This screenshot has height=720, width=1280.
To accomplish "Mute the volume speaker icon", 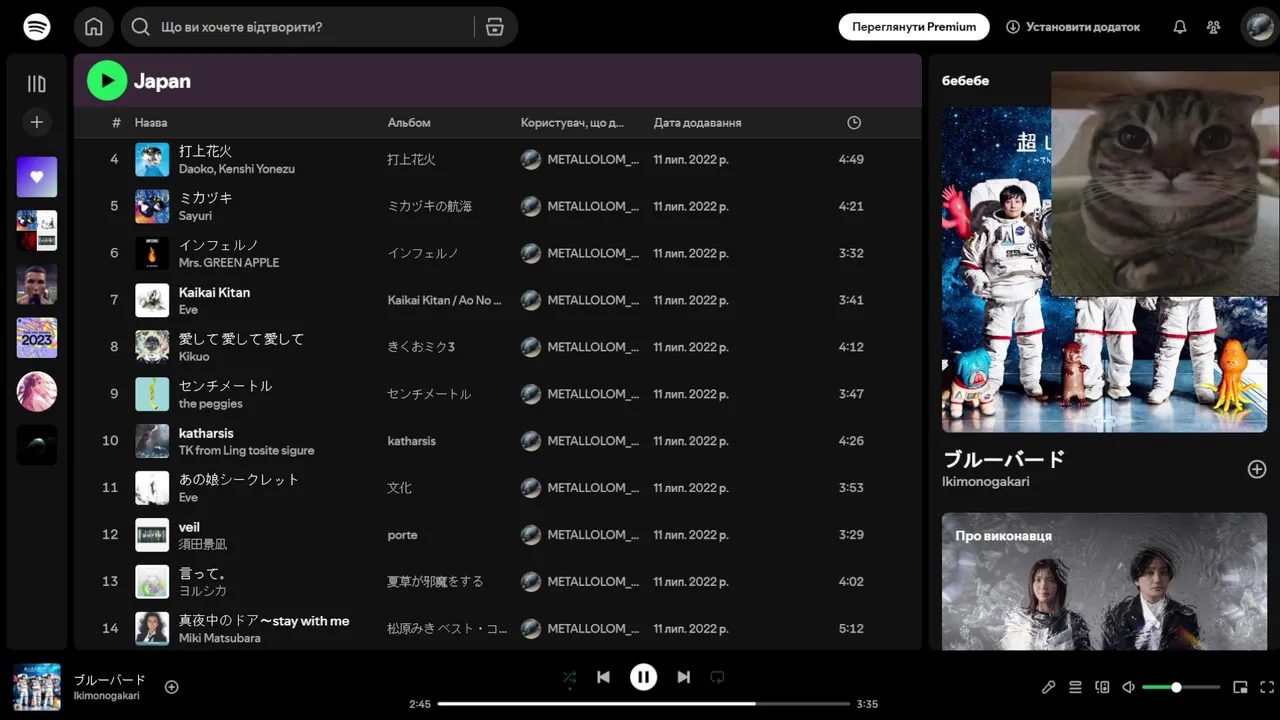I will tap(1129, 687).
